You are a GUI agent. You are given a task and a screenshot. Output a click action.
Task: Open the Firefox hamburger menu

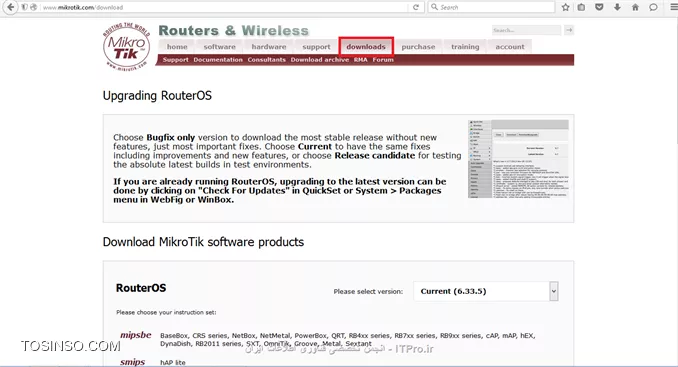(x=673, y=7)
